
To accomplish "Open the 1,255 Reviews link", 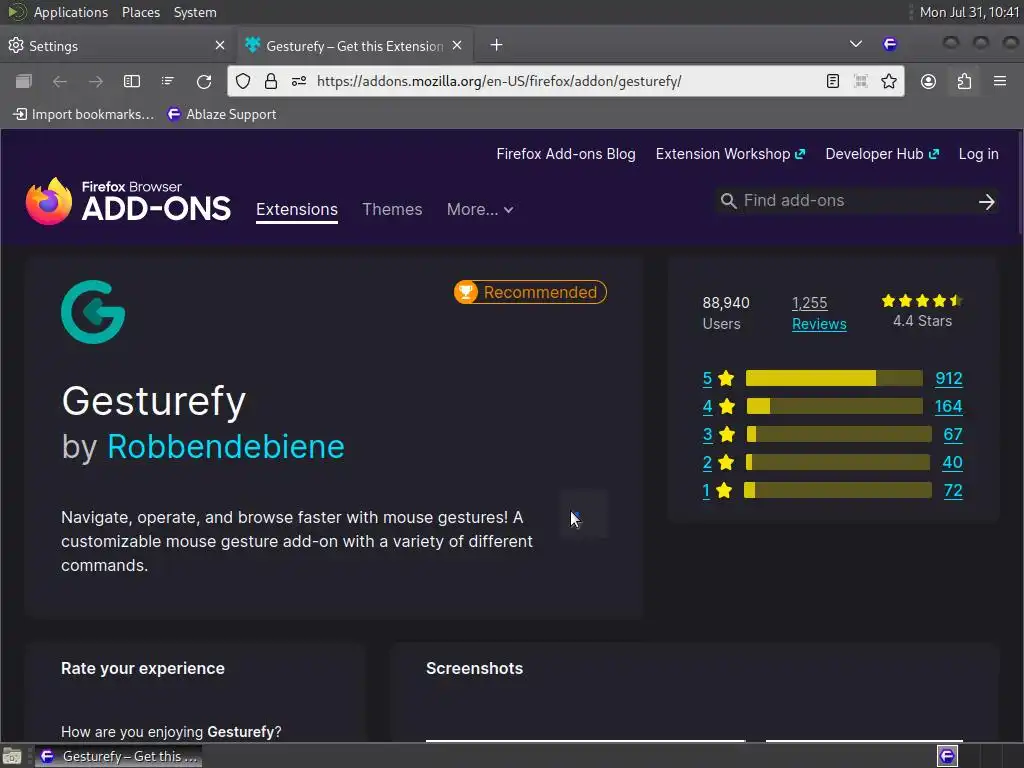I will (819, 313).
